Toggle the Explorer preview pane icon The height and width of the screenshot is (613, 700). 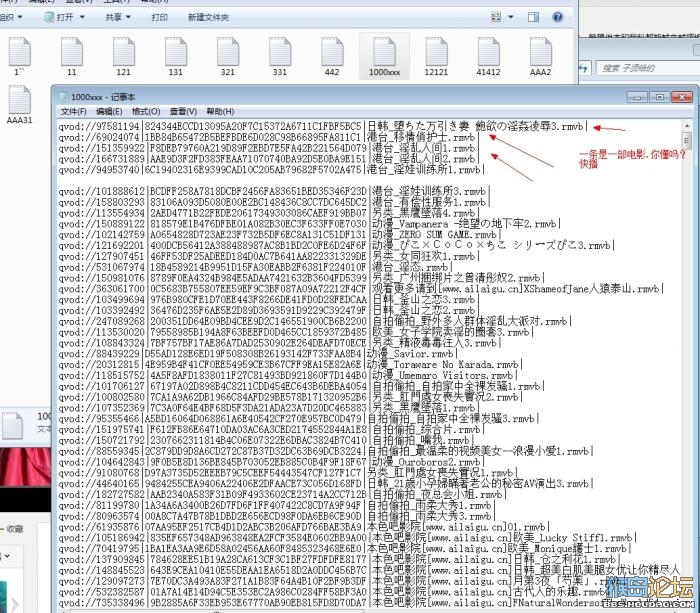click(533, 17)
